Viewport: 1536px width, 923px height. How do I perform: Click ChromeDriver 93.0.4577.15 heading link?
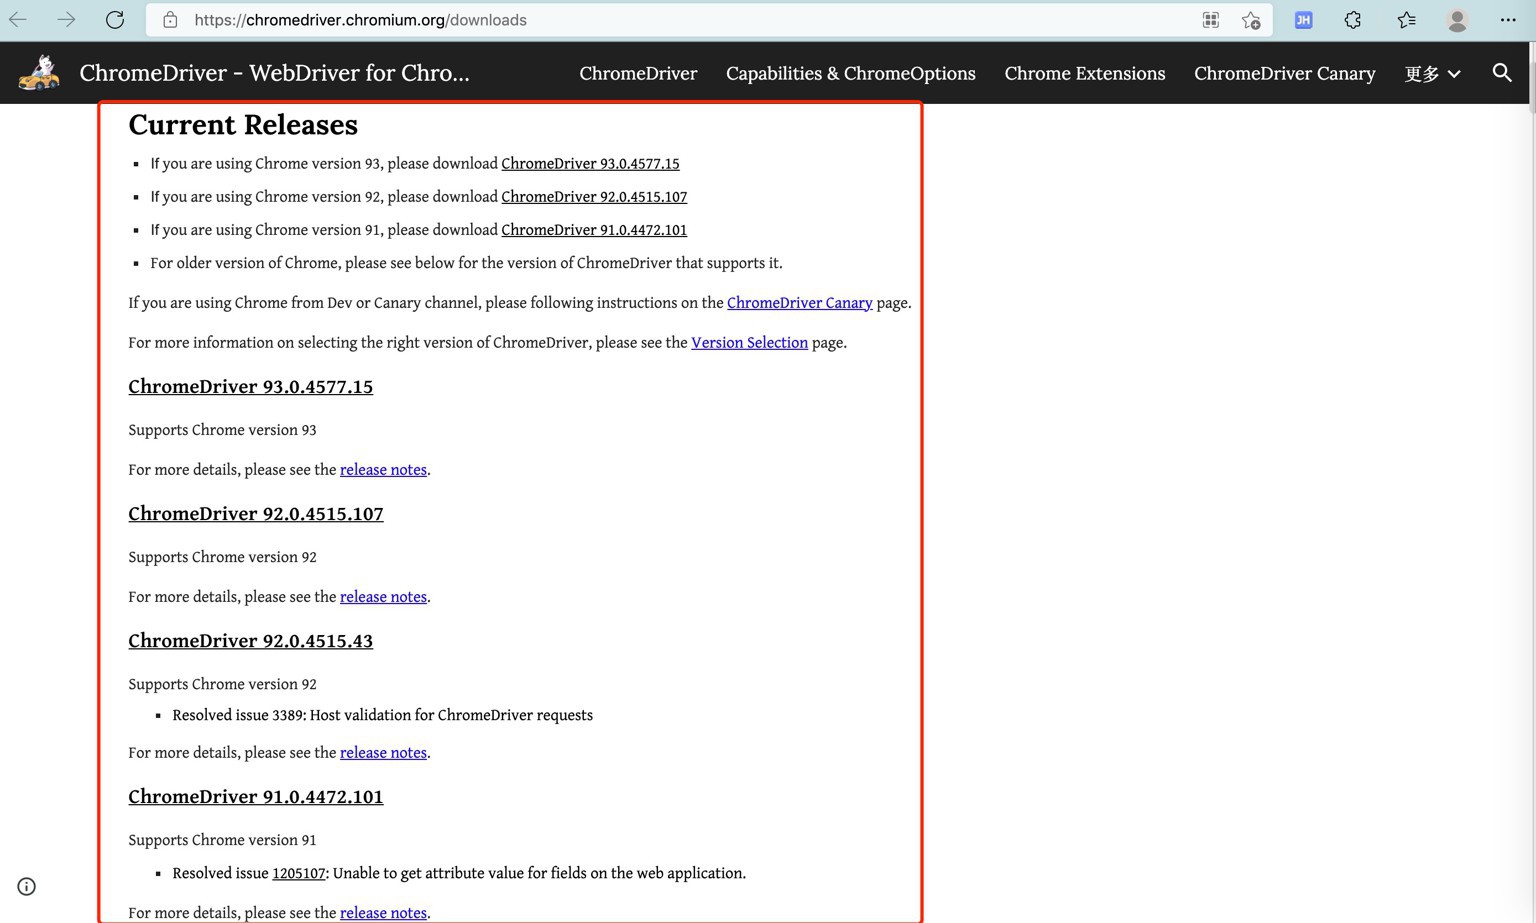250,387
